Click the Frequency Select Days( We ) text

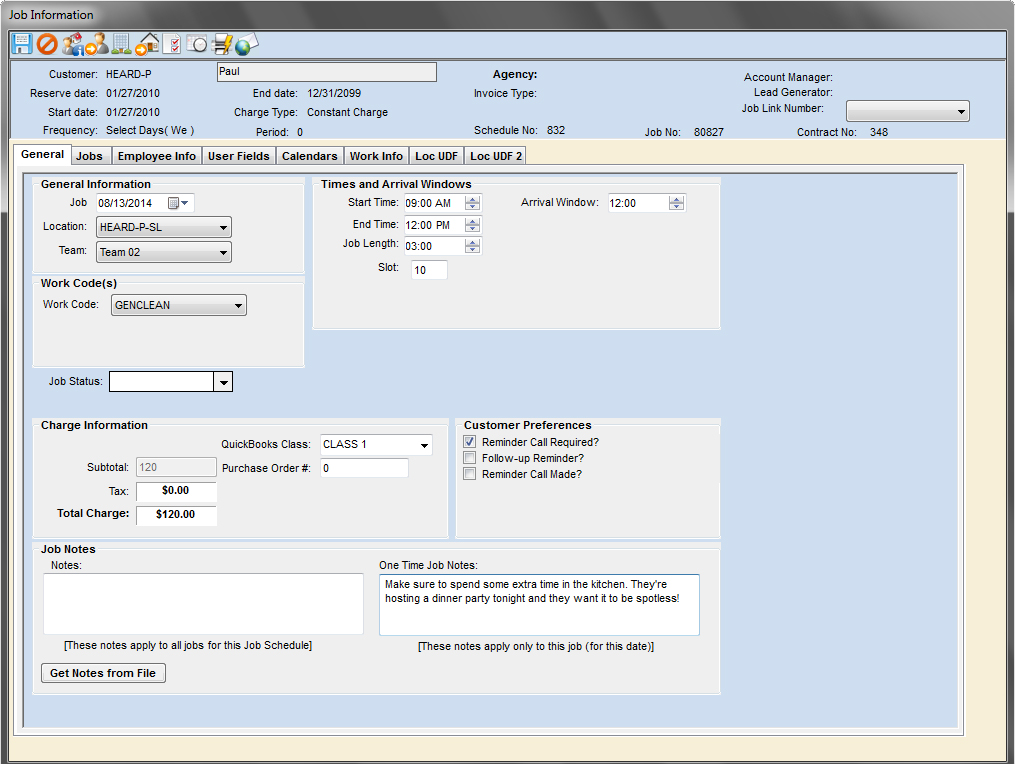click(150, 130)
